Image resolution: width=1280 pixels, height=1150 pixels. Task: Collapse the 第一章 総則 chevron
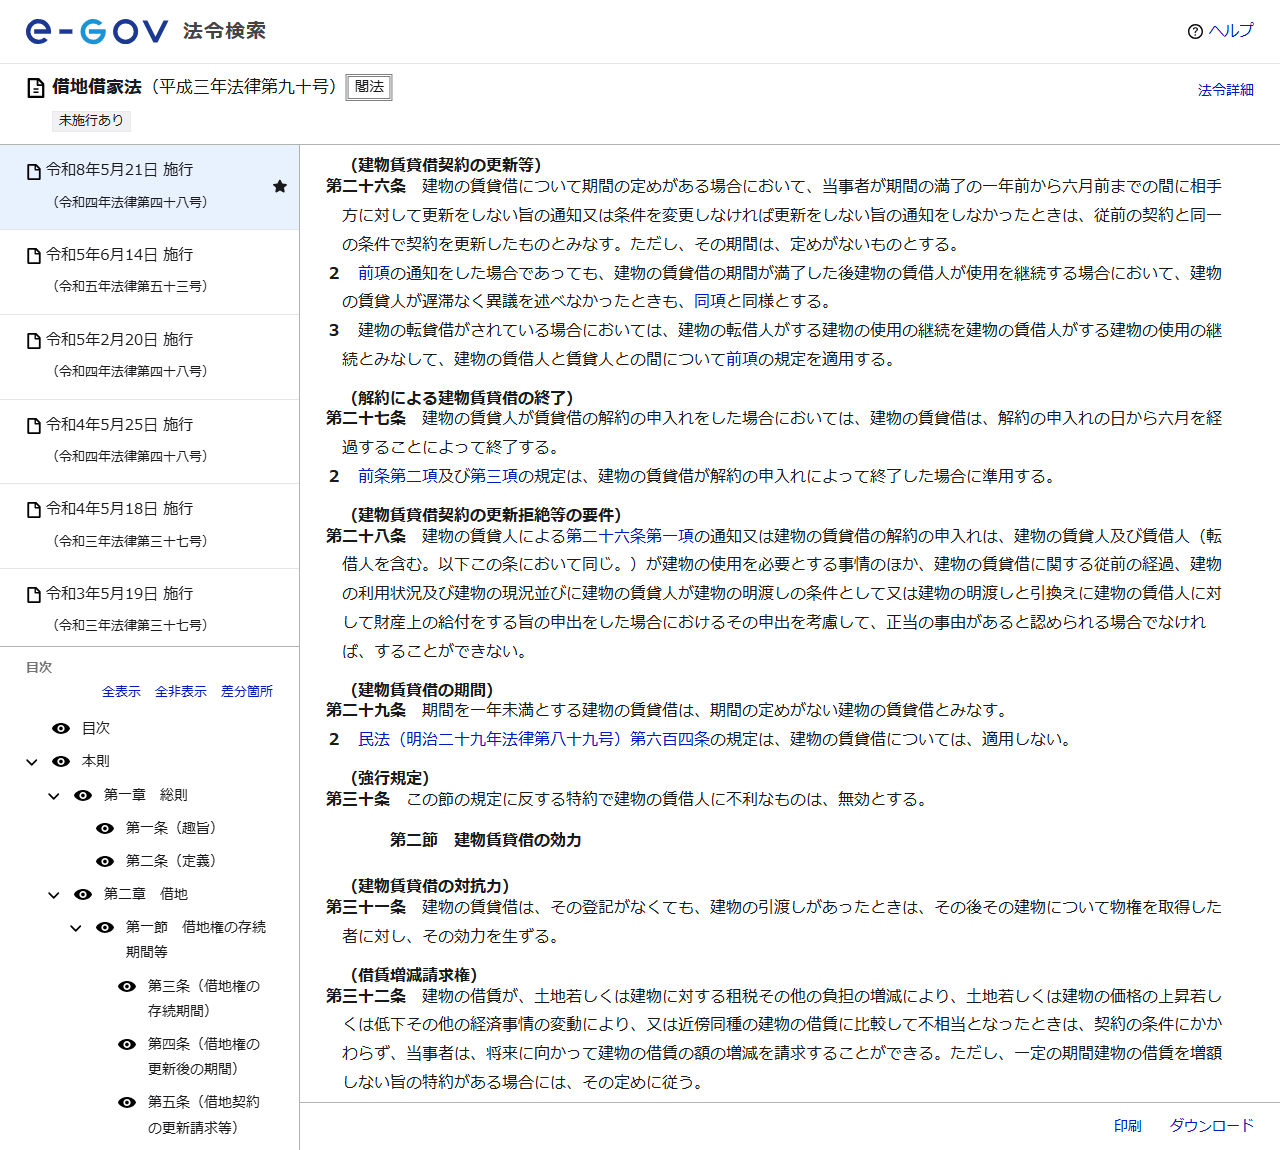pos(54,796)
